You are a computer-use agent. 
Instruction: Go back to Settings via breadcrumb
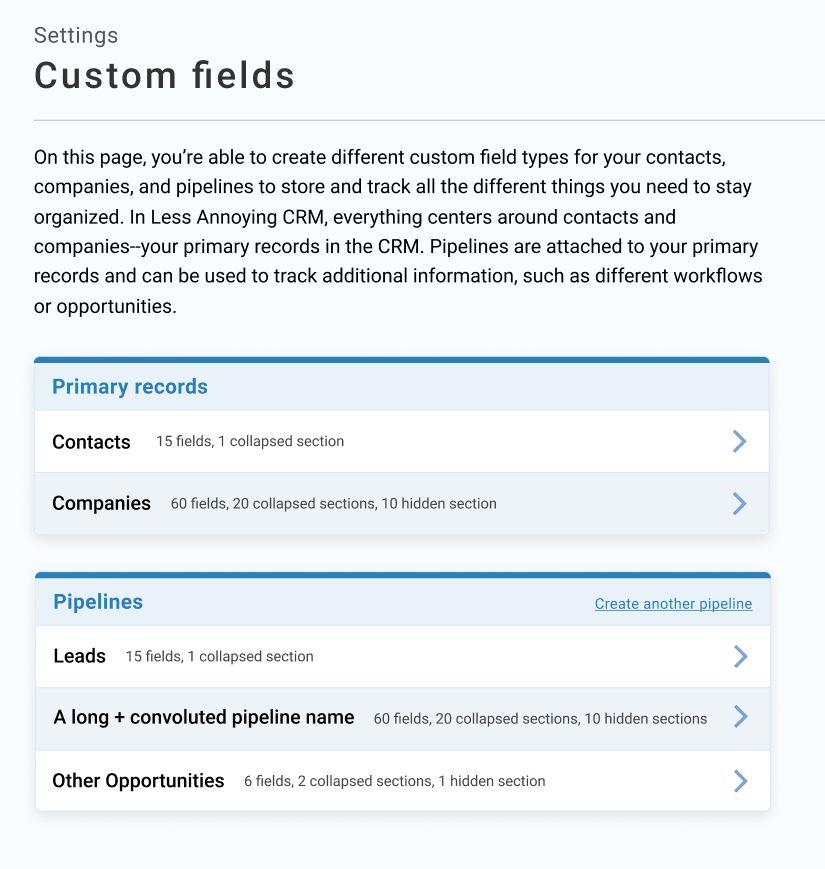pyautogui.click(x=76, y=35)
